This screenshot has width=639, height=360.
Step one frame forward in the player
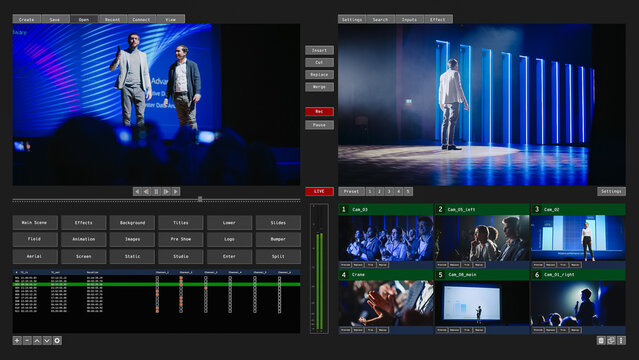(x=166, y=191)
